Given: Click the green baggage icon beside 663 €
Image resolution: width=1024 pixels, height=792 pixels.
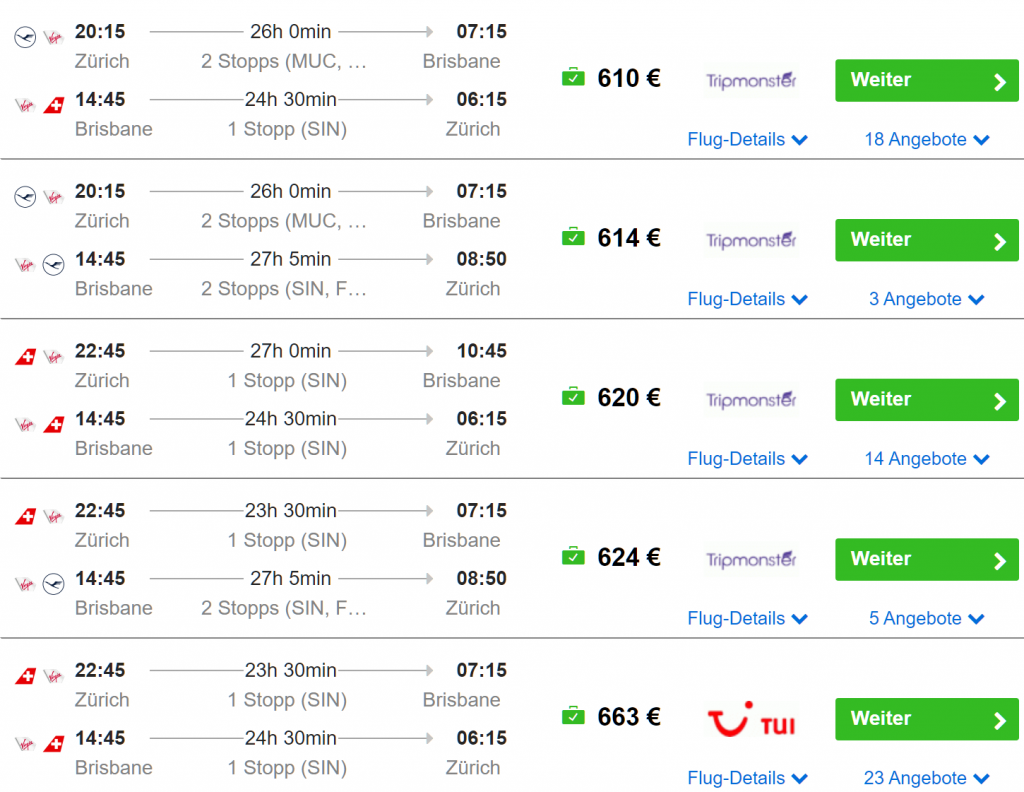Looking at the screenshot, I should click(x=573, y=716).
